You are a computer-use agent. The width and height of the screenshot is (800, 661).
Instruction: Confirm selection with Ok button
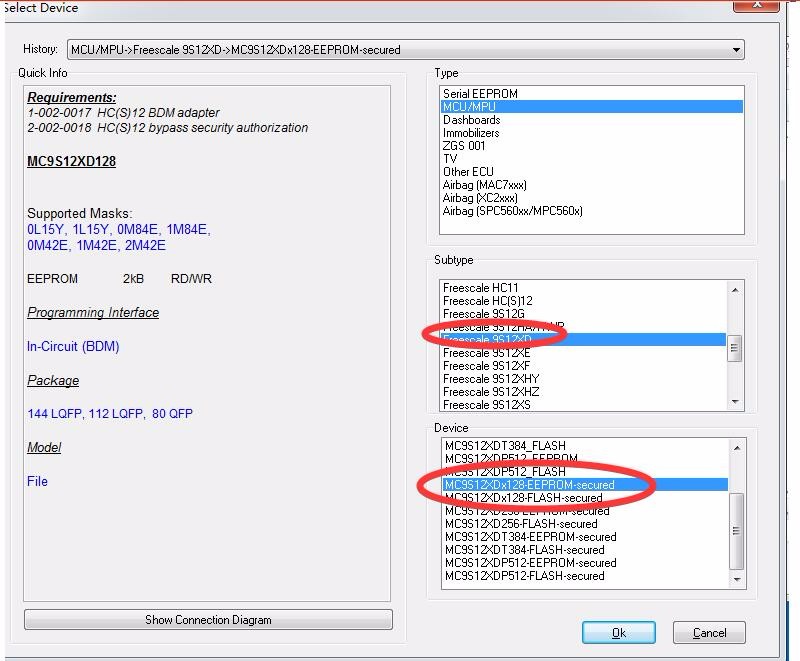(619, 632)
